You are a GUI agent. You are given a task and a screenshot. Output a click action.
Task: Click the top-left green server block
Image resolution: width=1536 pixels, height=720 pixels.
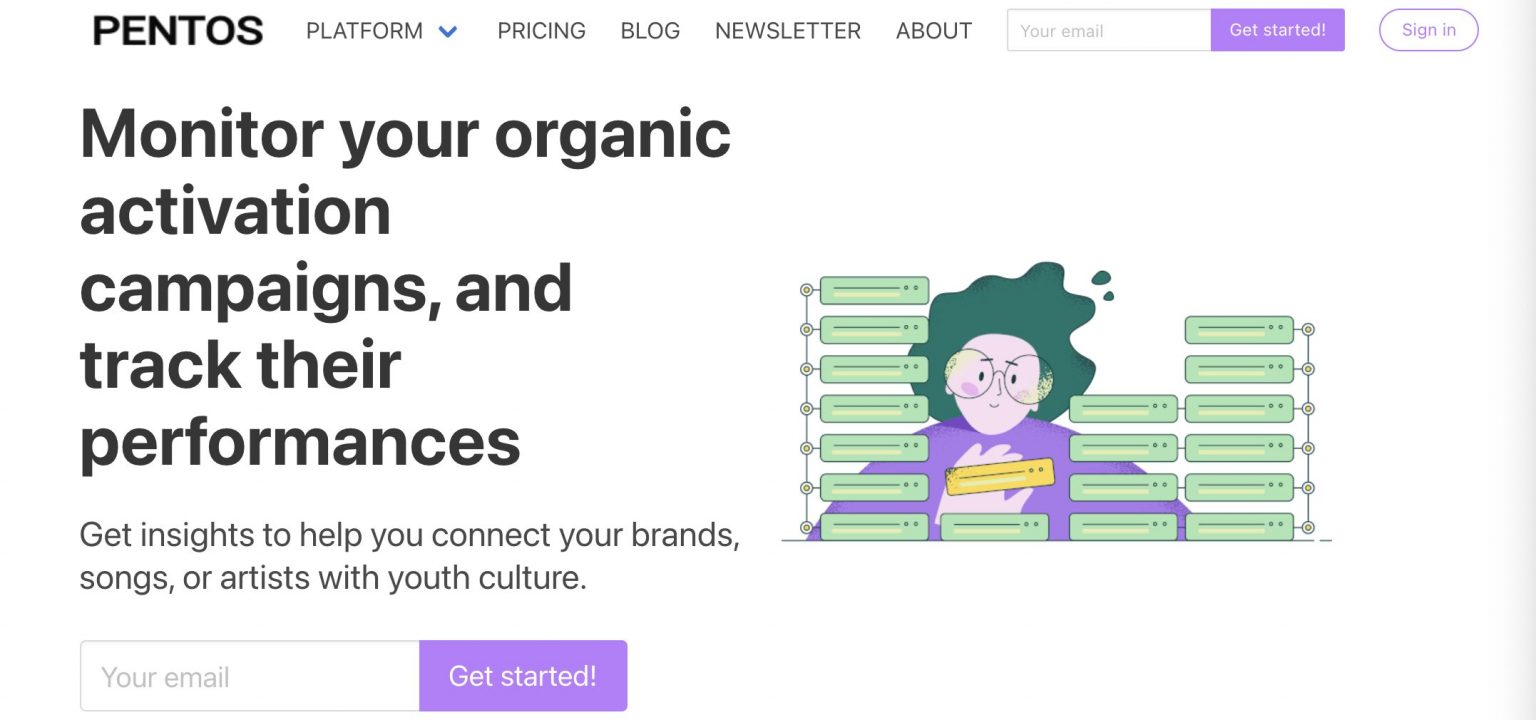pyautogui.click(x=874, y=291)
